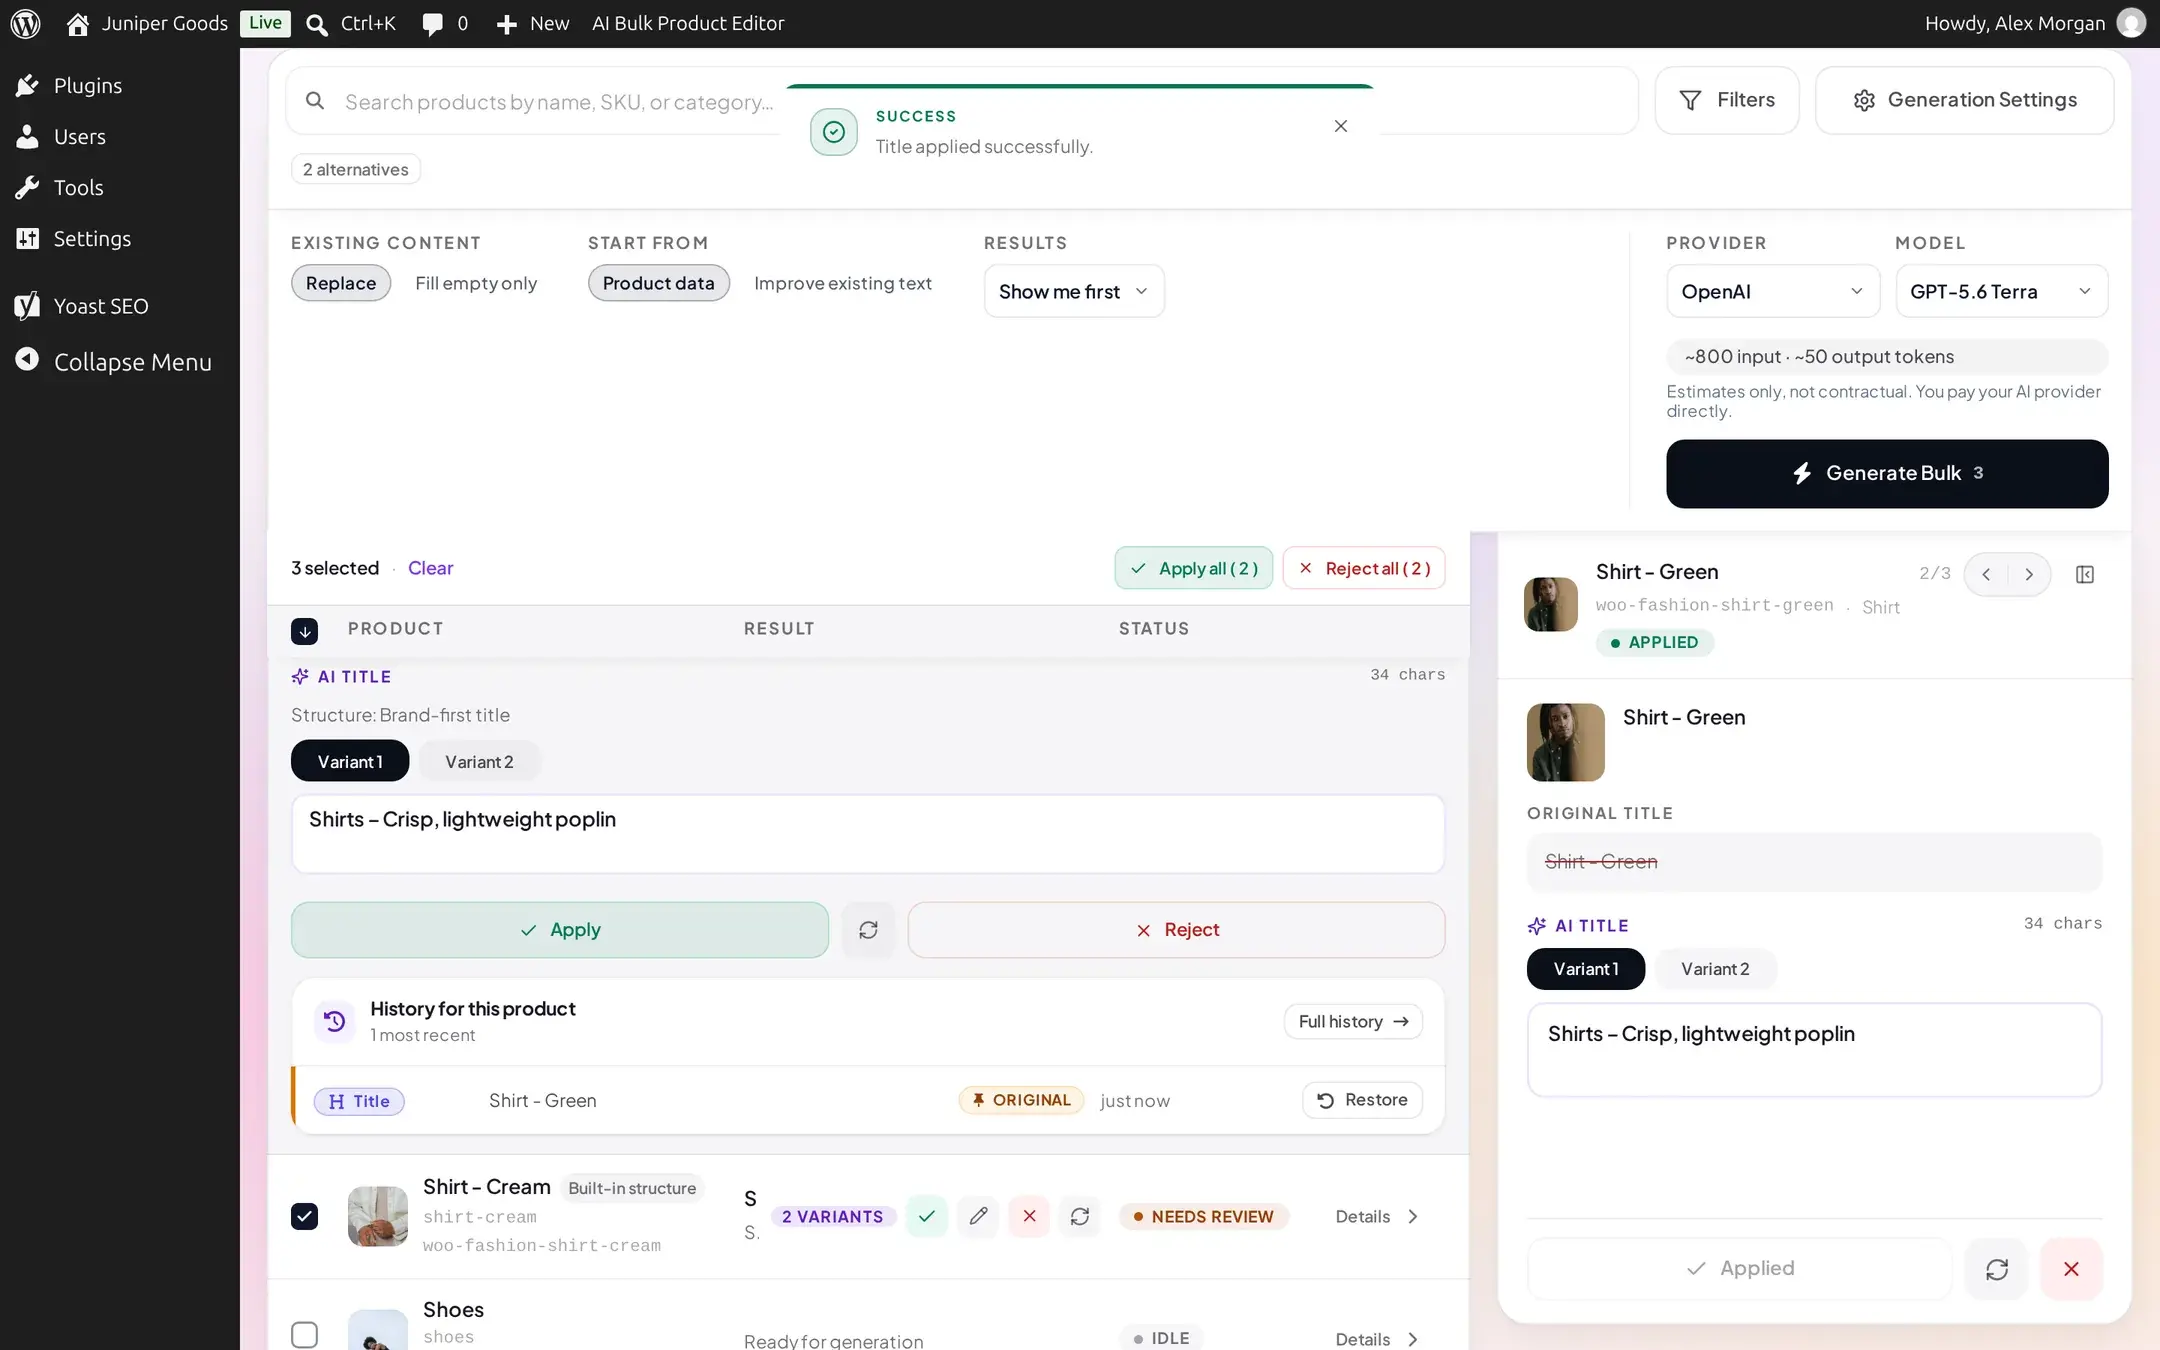Screen dimensions: 2160x1350
Task: Click Reject all (2)
Action: tap(1364, 568)
